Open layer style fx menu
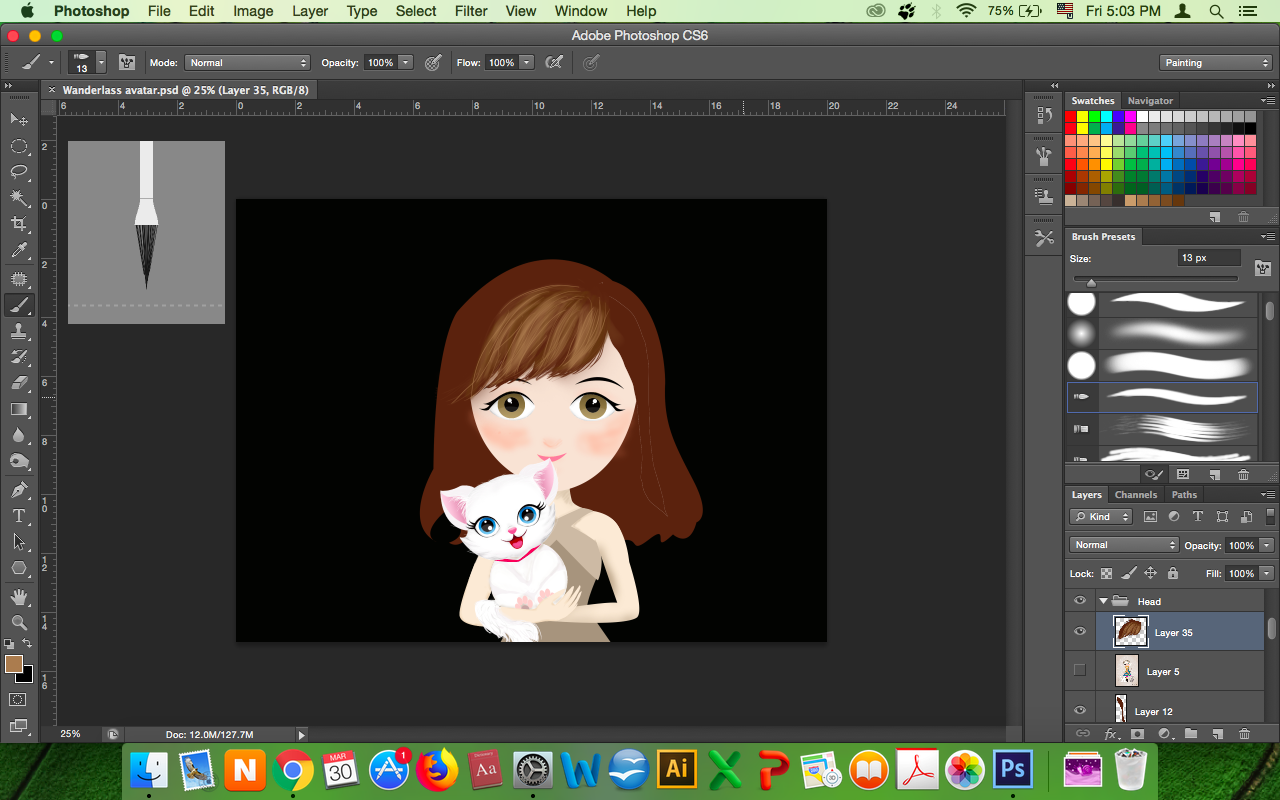Screen dimensions: 1280x800 tap(1111, 734)
